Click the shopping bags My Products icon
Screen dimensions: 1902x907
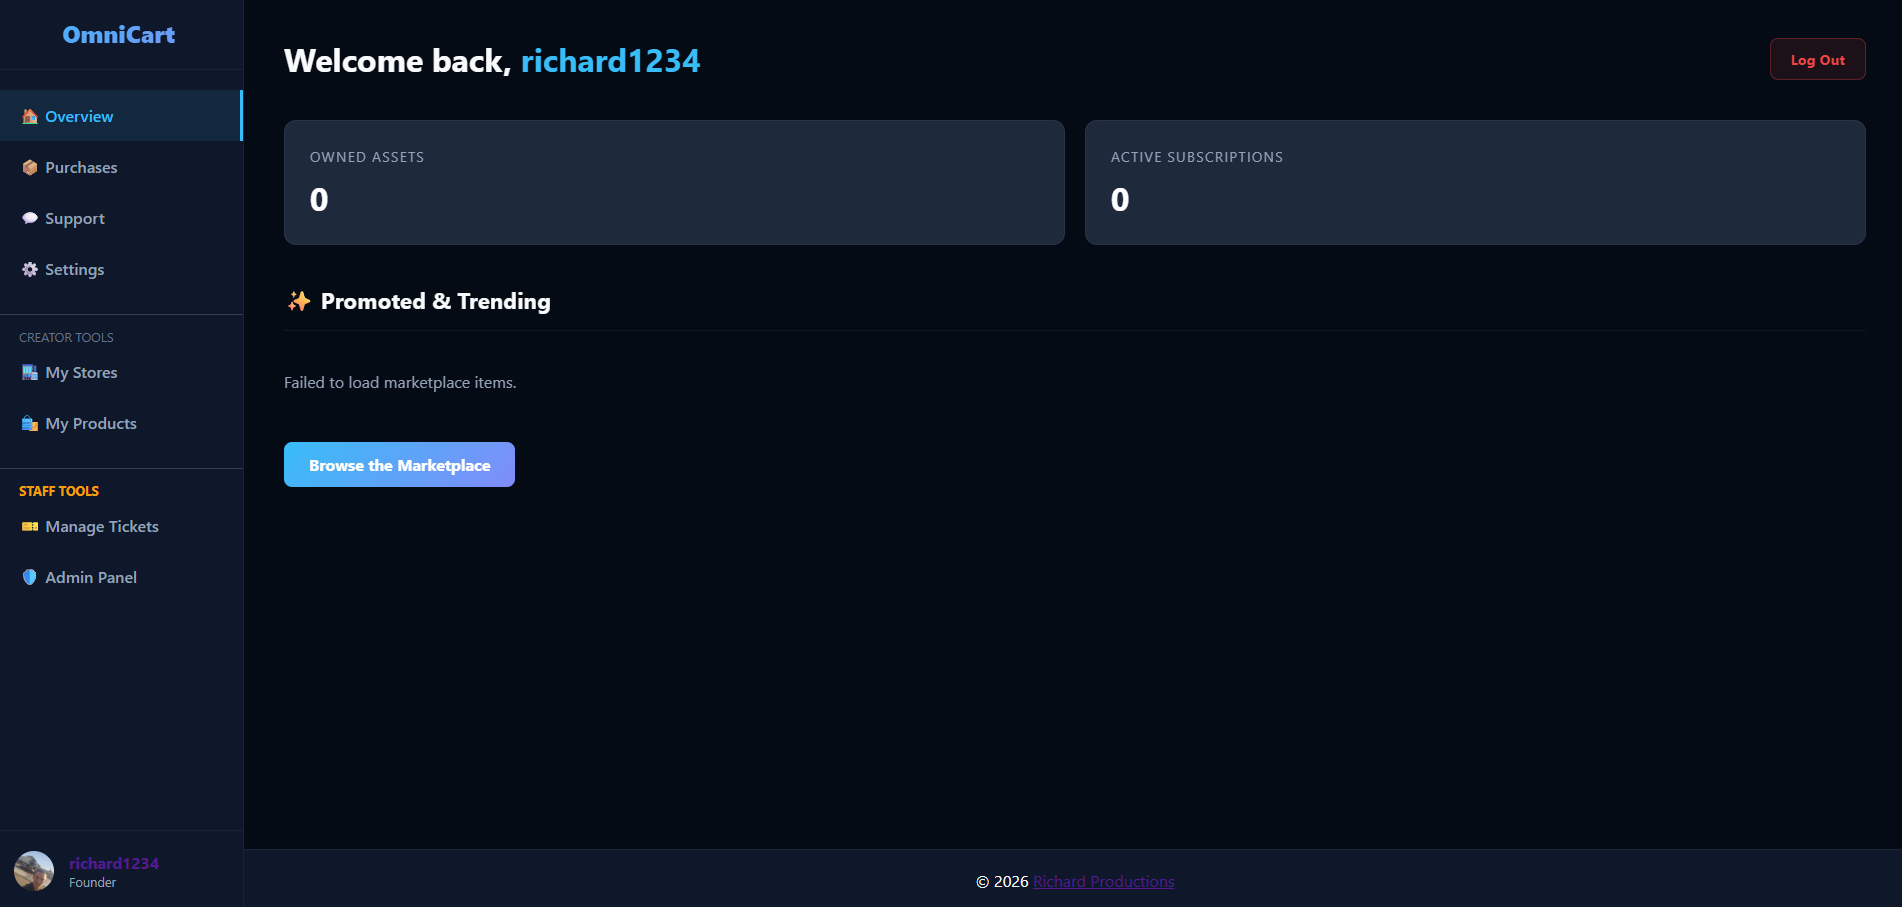point(30,424)
